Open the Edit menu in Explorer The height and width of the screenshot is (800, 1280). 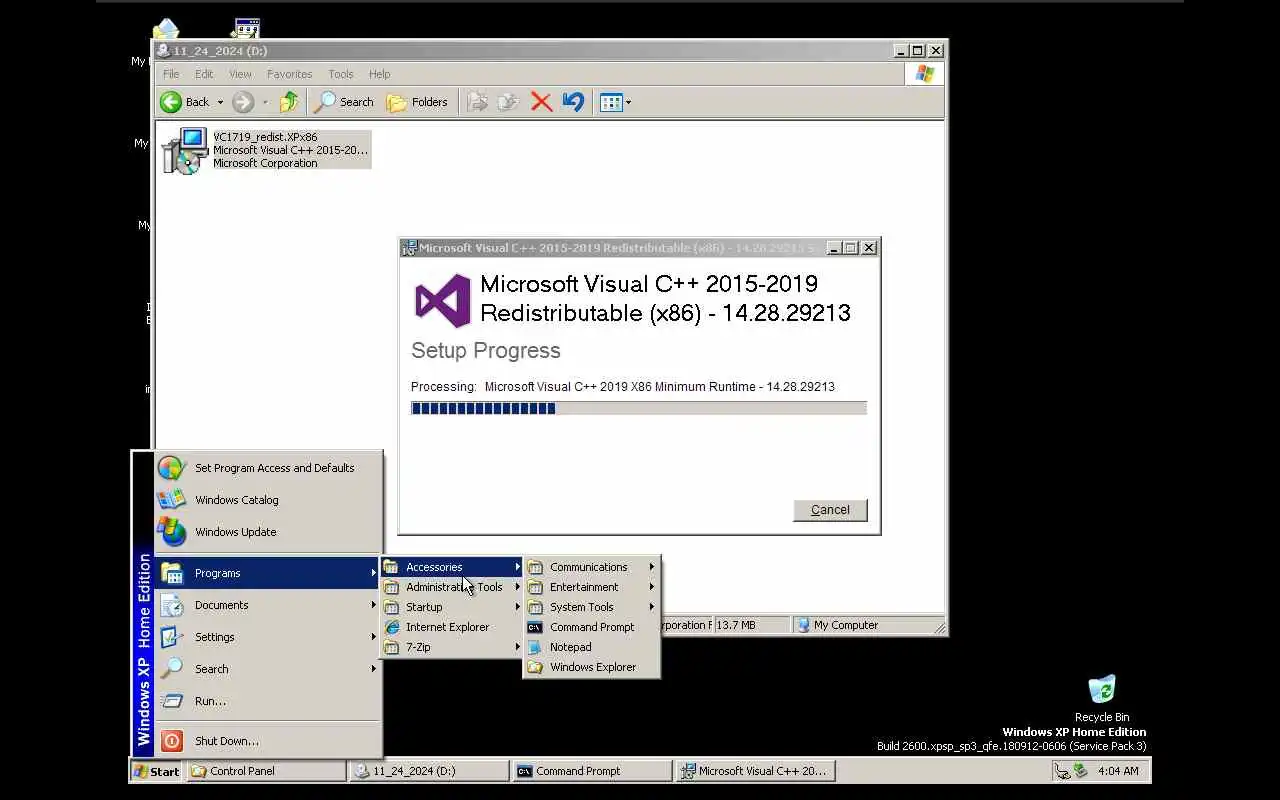(204, 74)
